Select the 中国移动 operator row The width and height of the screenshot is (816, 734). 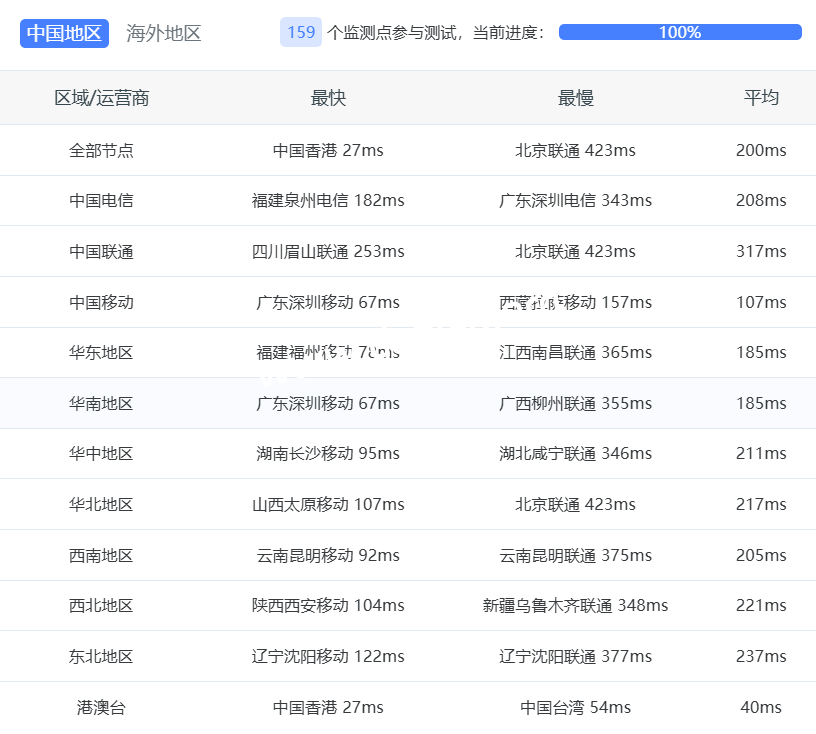(x=101, y=302)
